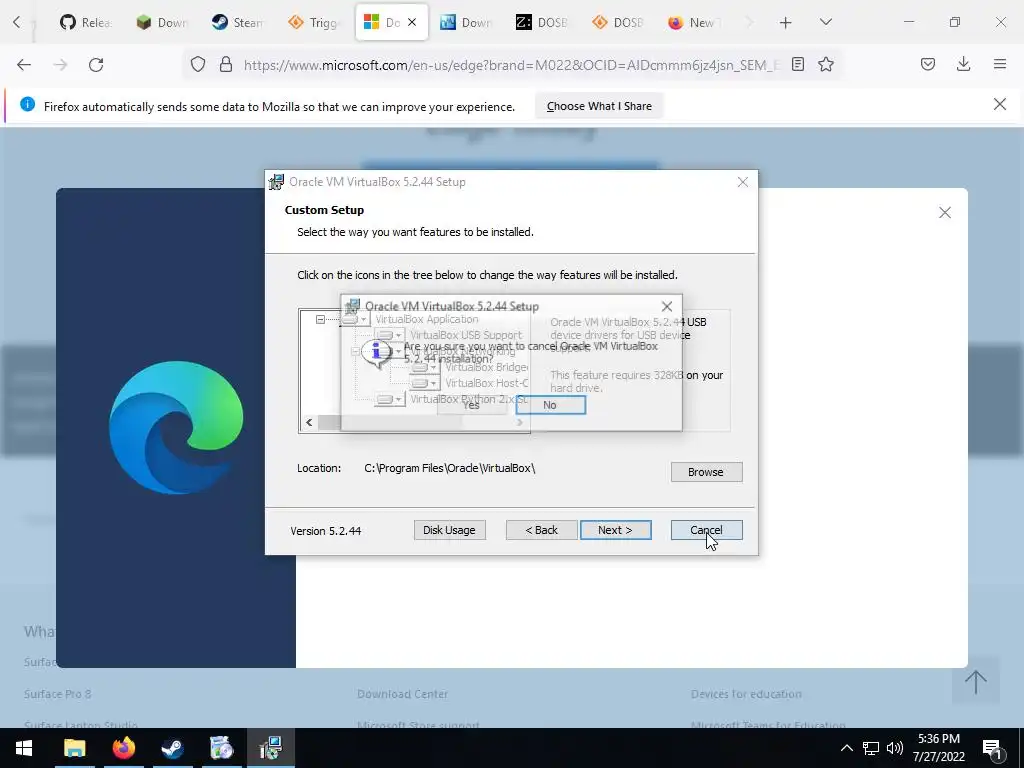Open Firefox from taskbar
The image size is (1024, 768).
click(x=123, y=748)
